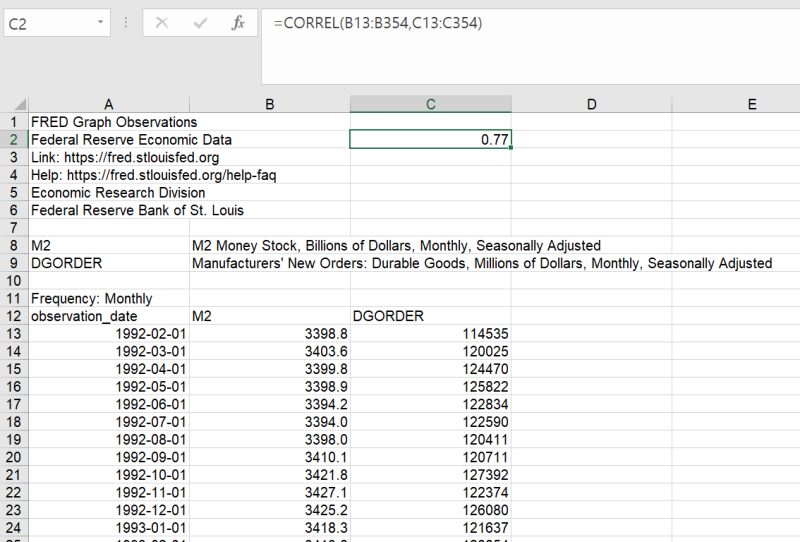Click M2 value 3394.2
The image size is (800, 542).
270,404
